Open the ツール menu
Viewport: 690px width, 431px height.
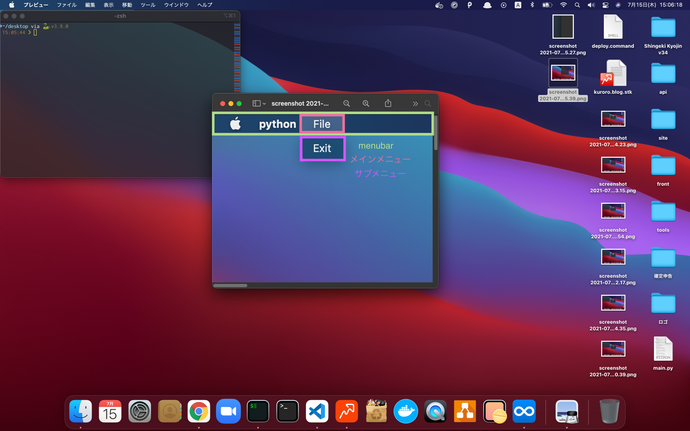coord(148,5)
